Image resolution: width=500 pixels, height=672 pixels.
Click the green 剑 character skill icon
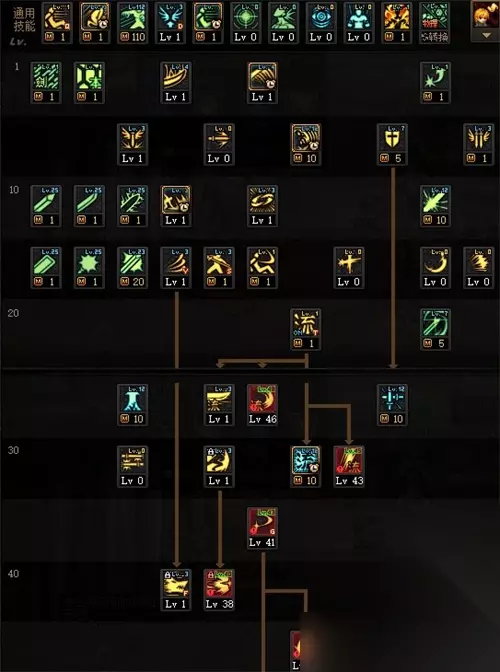[x=46, y=82]
